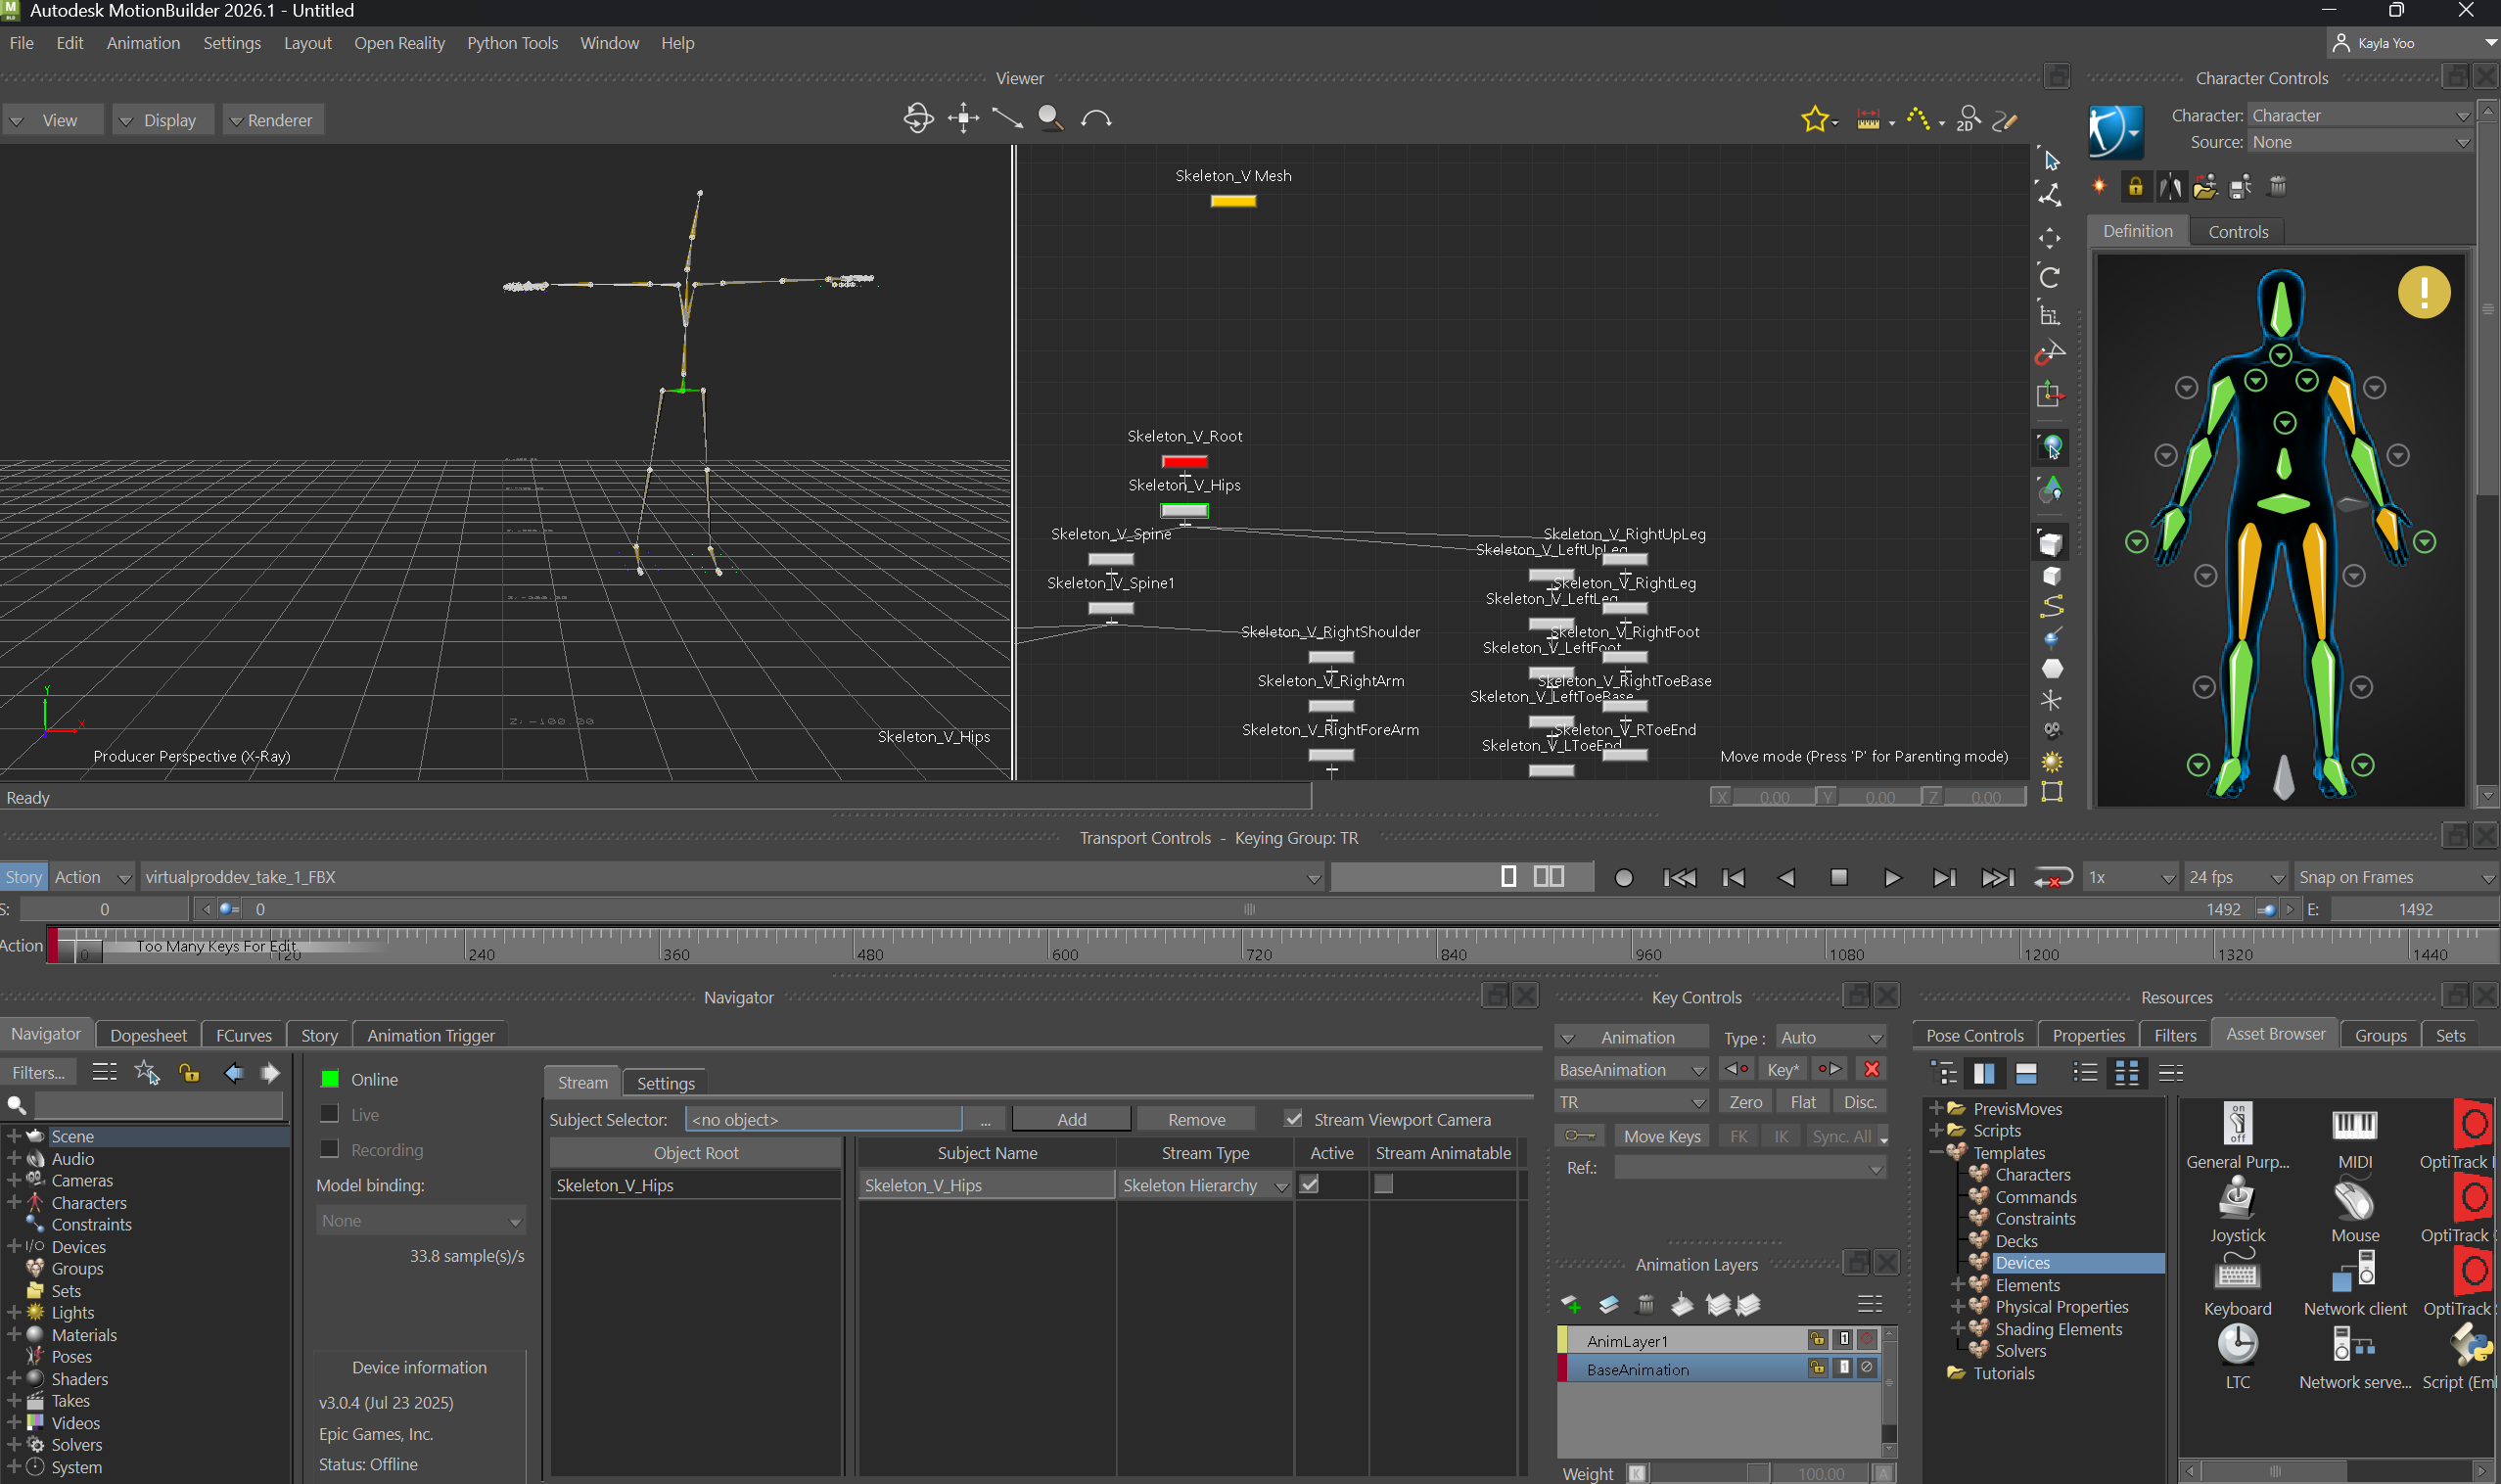Open the Python Tools menu

[x=512, y=43]
